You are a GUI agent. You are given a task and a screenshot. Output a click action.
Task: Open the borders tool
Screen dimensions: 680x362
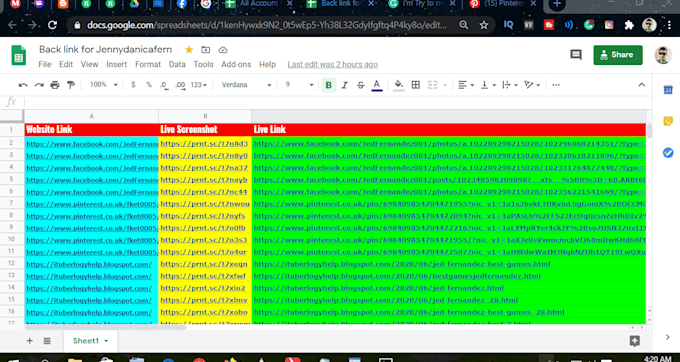coord(415,85)
